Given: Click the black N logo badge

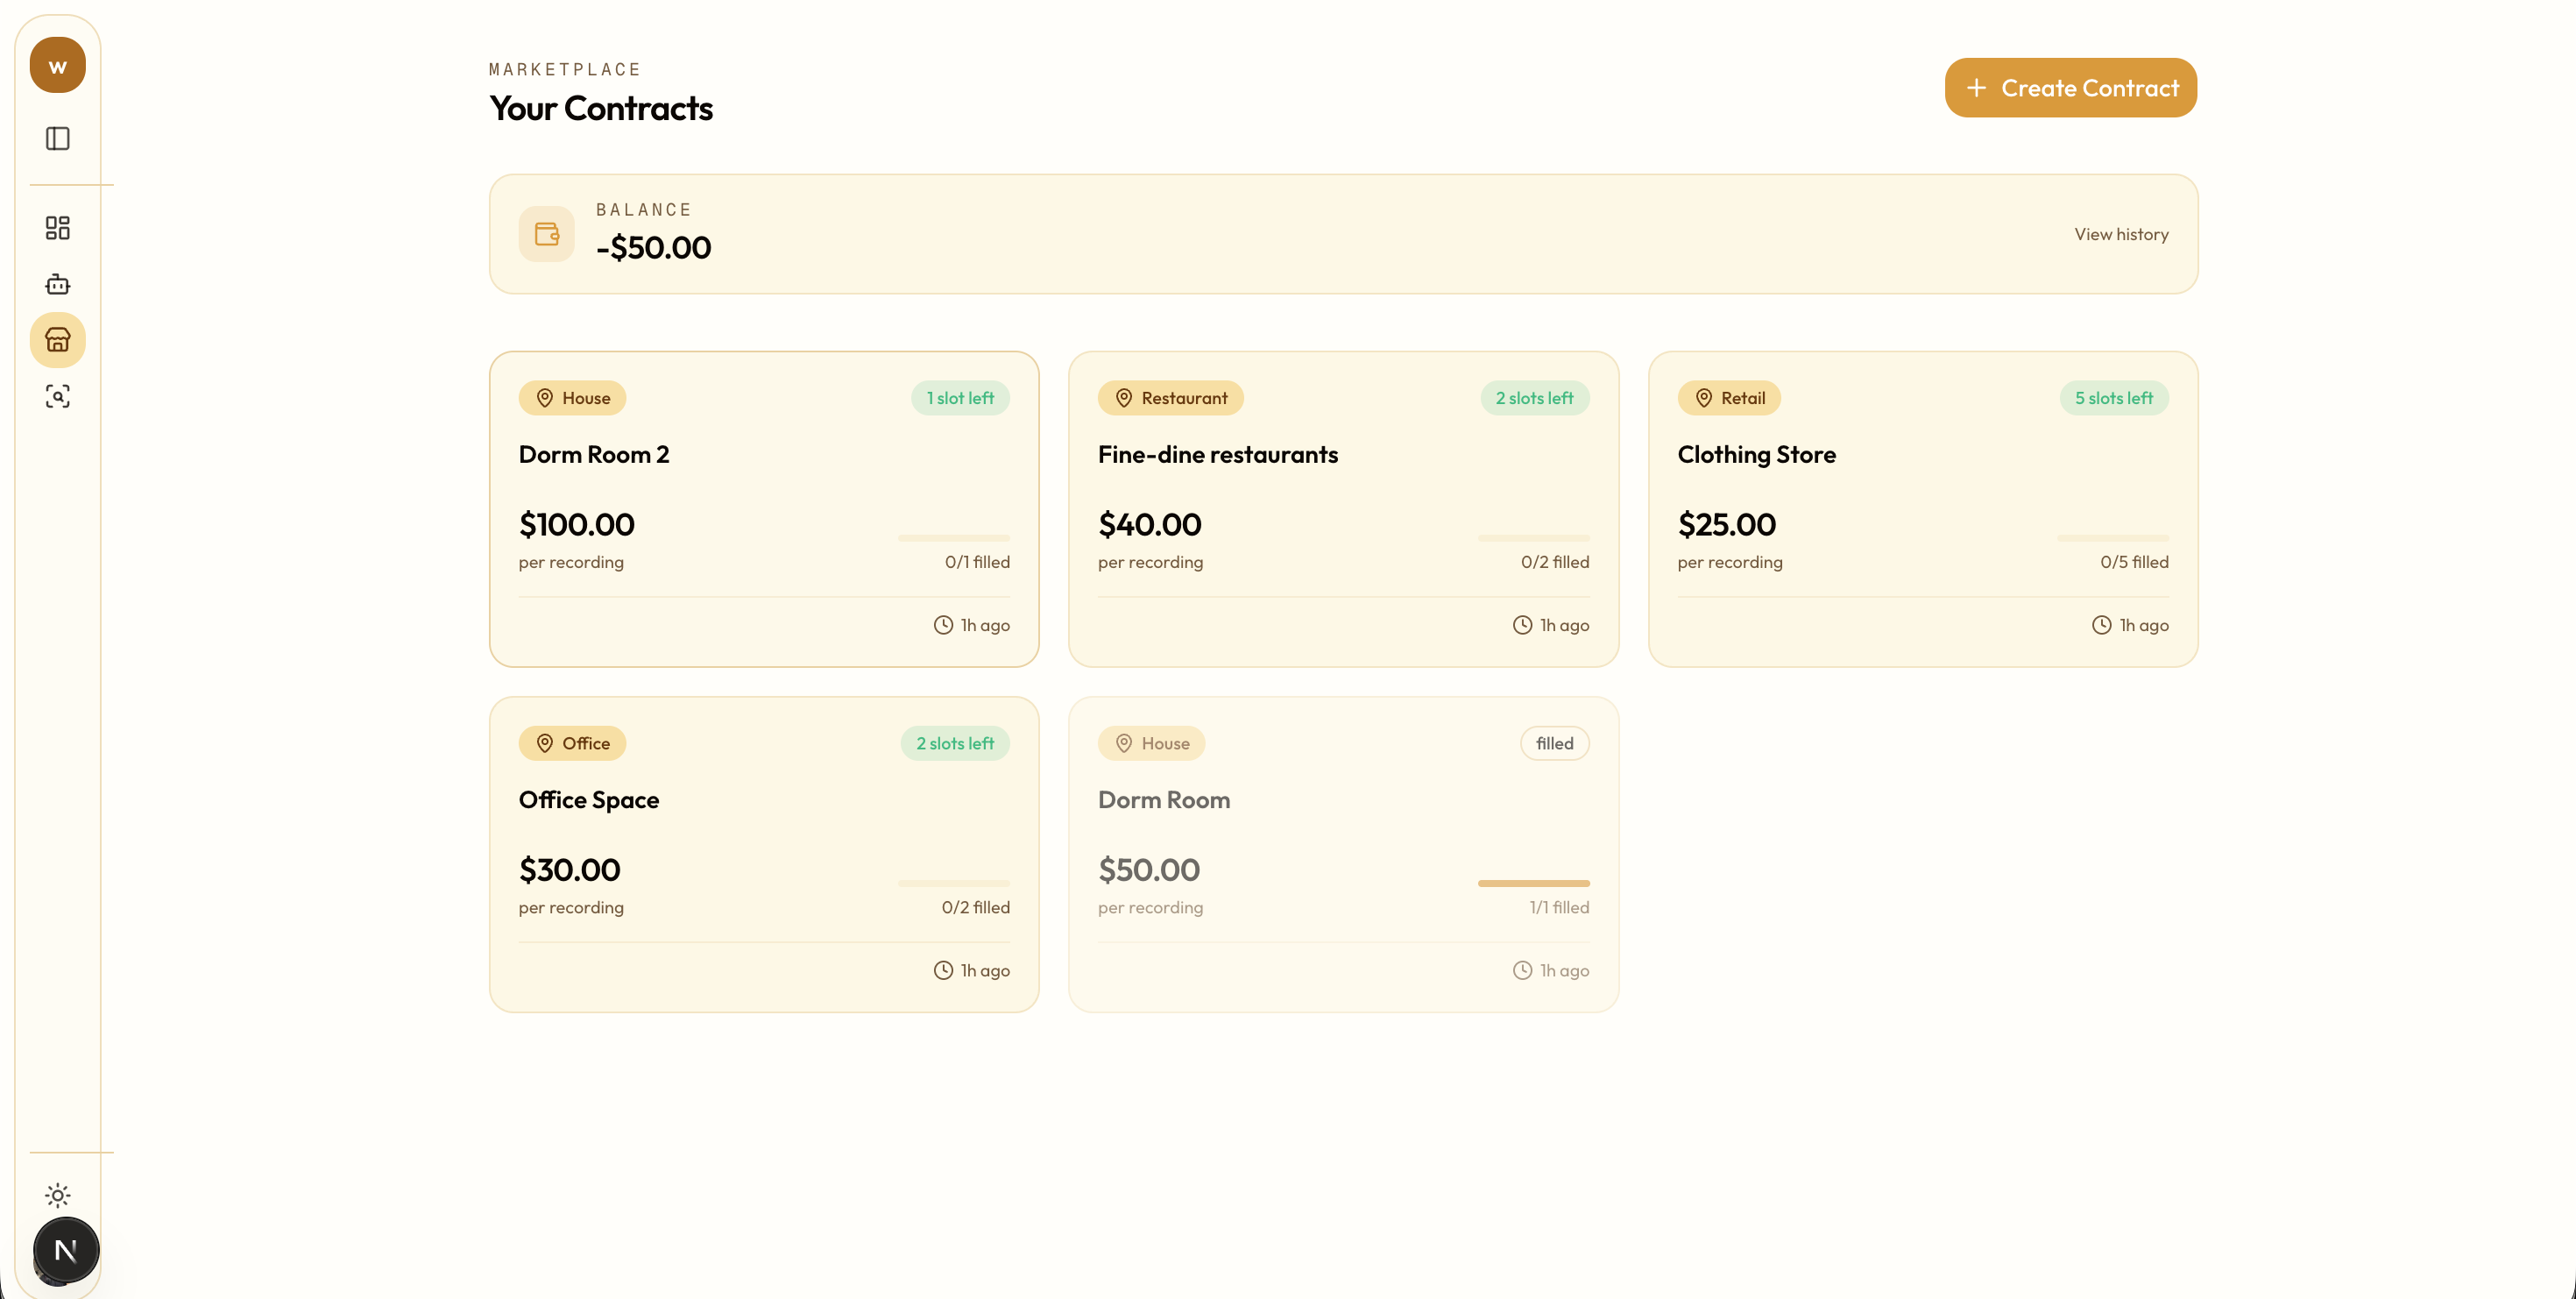Looking at the screenshot, I should click(66, 1250).
